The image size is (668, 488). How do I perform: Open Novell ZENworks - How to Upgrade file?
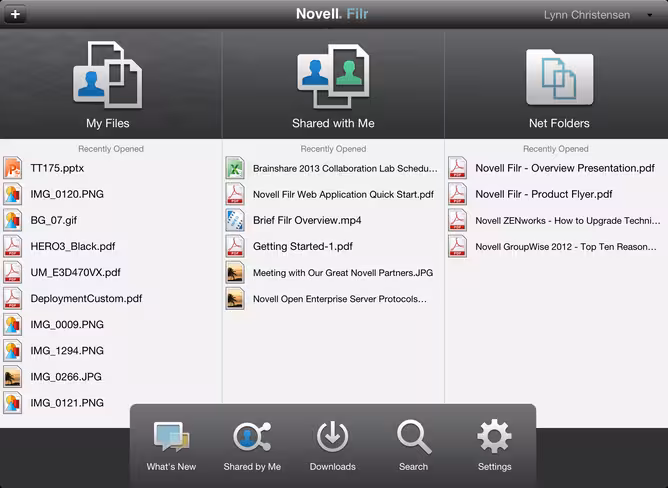[568, 221]
